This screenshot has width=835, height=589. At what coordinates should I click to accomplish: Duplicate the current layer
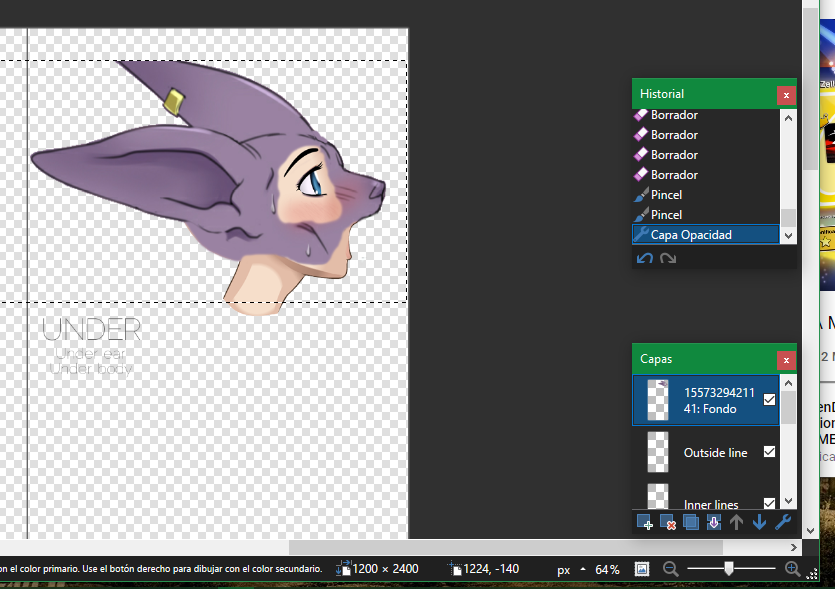coord(690,522)
